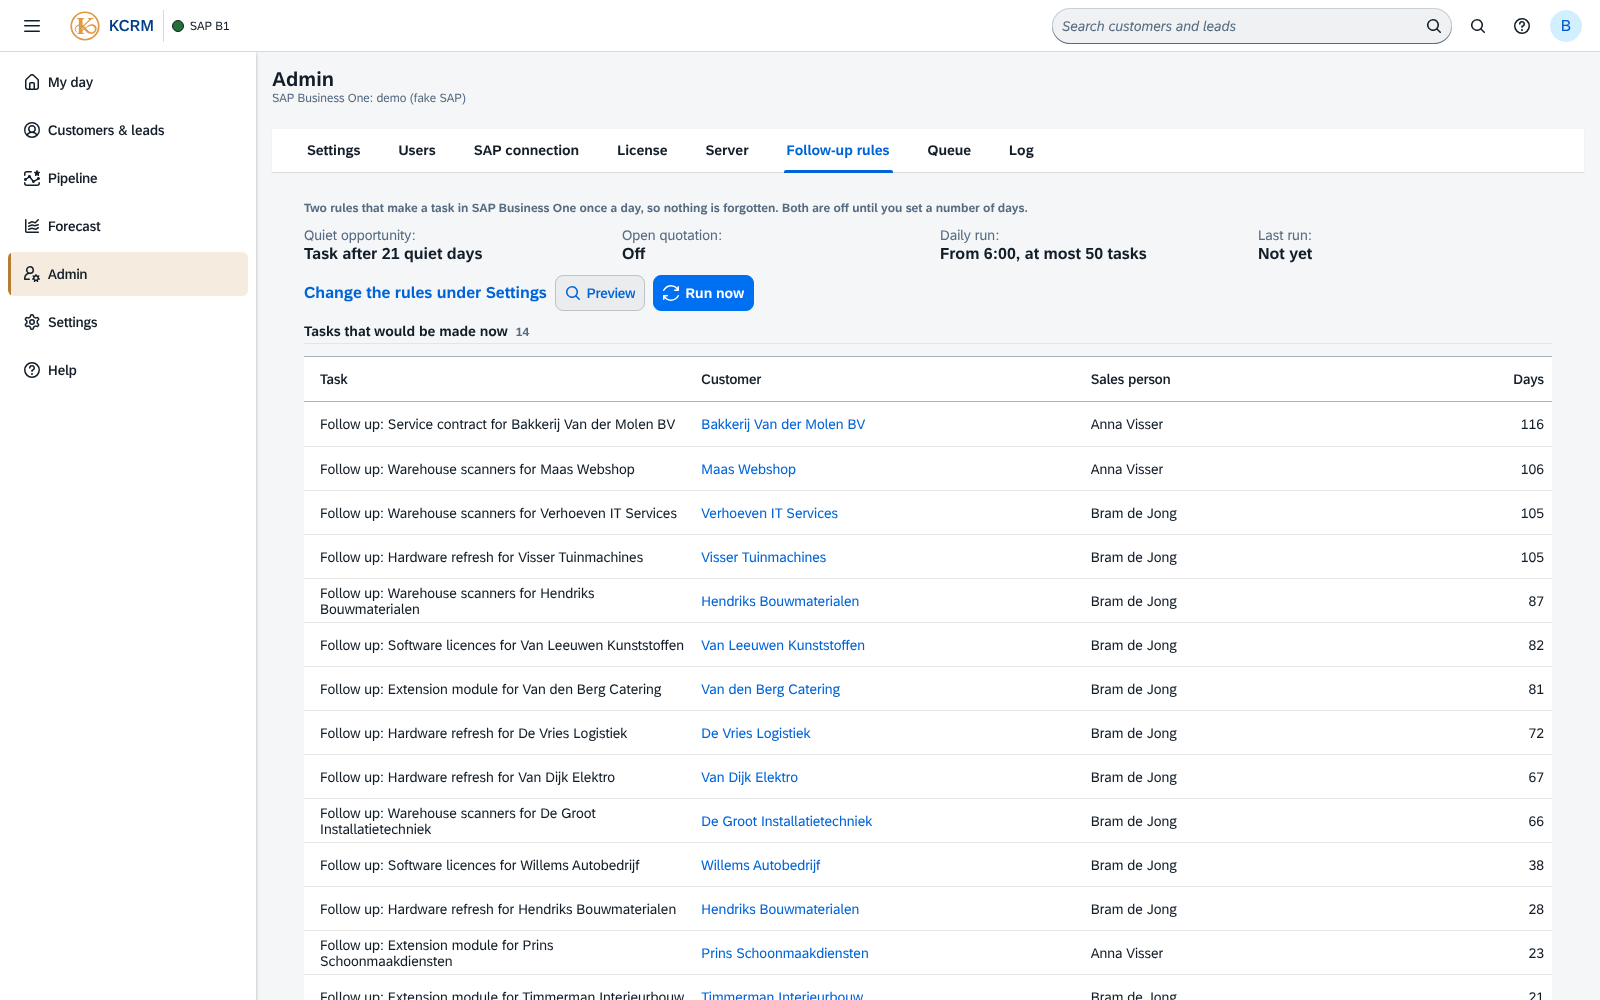The image size is (1600, 1000).
Task: Go to Pipeline in the sidebar
Action: (128, 178)
